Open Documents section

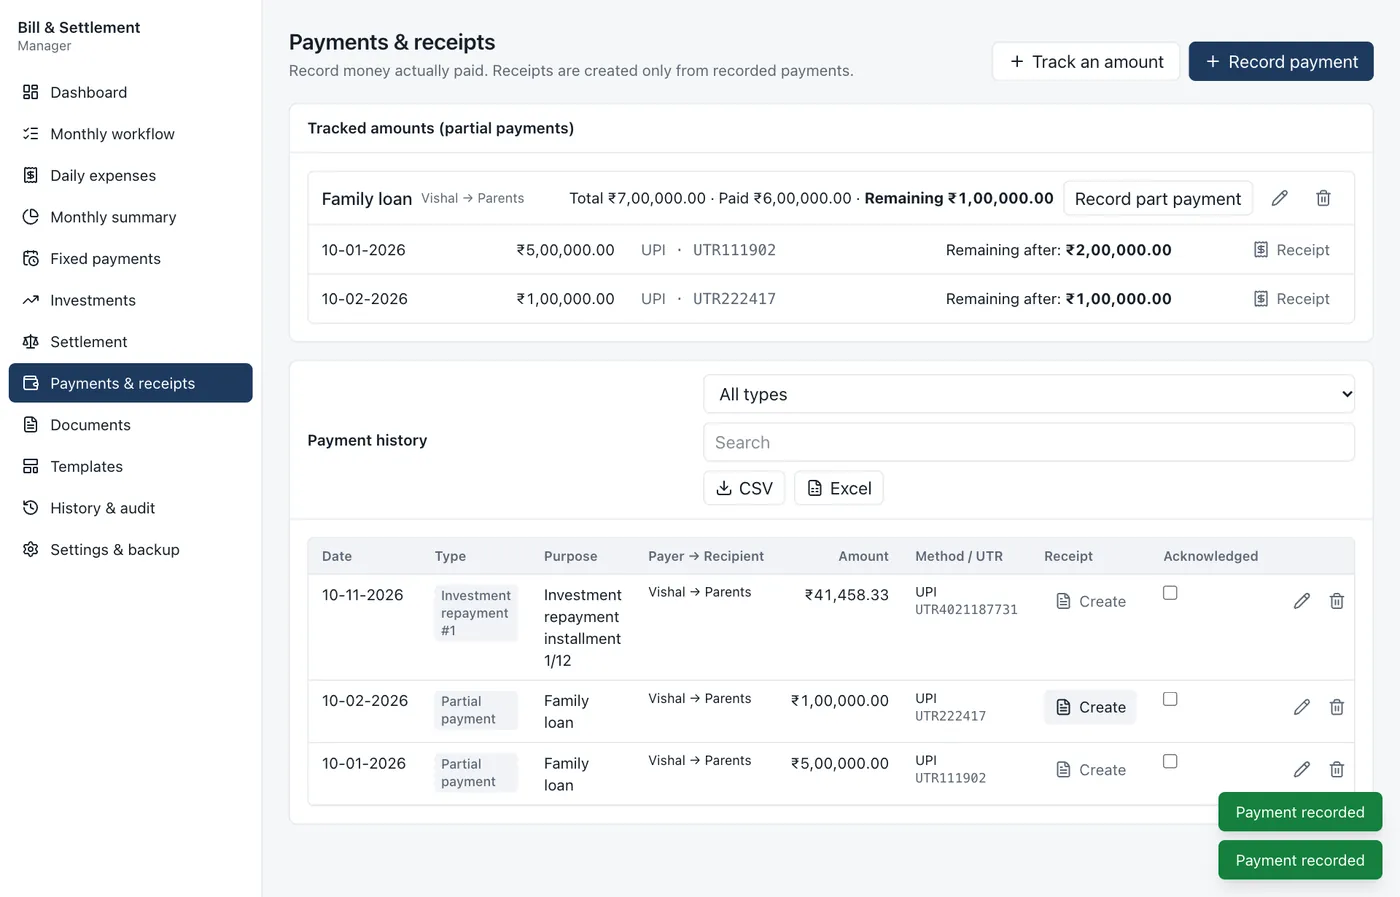(130, 425)
